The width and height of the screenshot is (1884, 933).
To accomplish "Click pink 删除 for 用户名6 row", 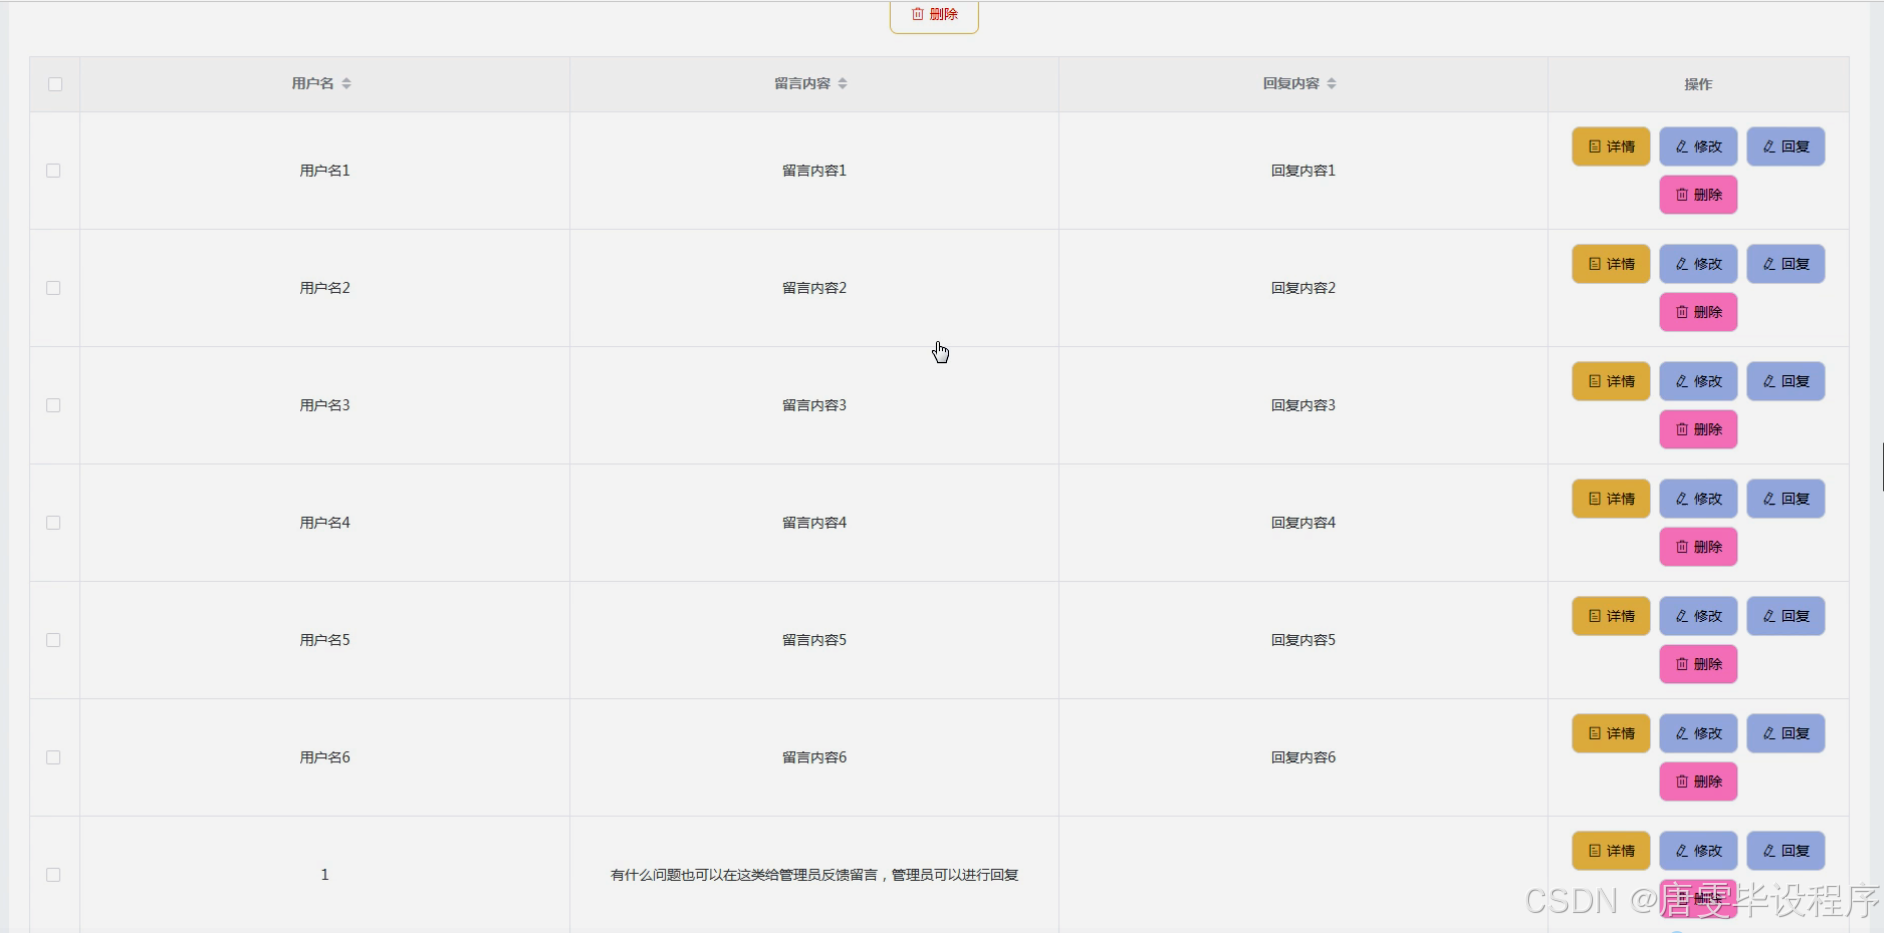I will (1698, 781).
